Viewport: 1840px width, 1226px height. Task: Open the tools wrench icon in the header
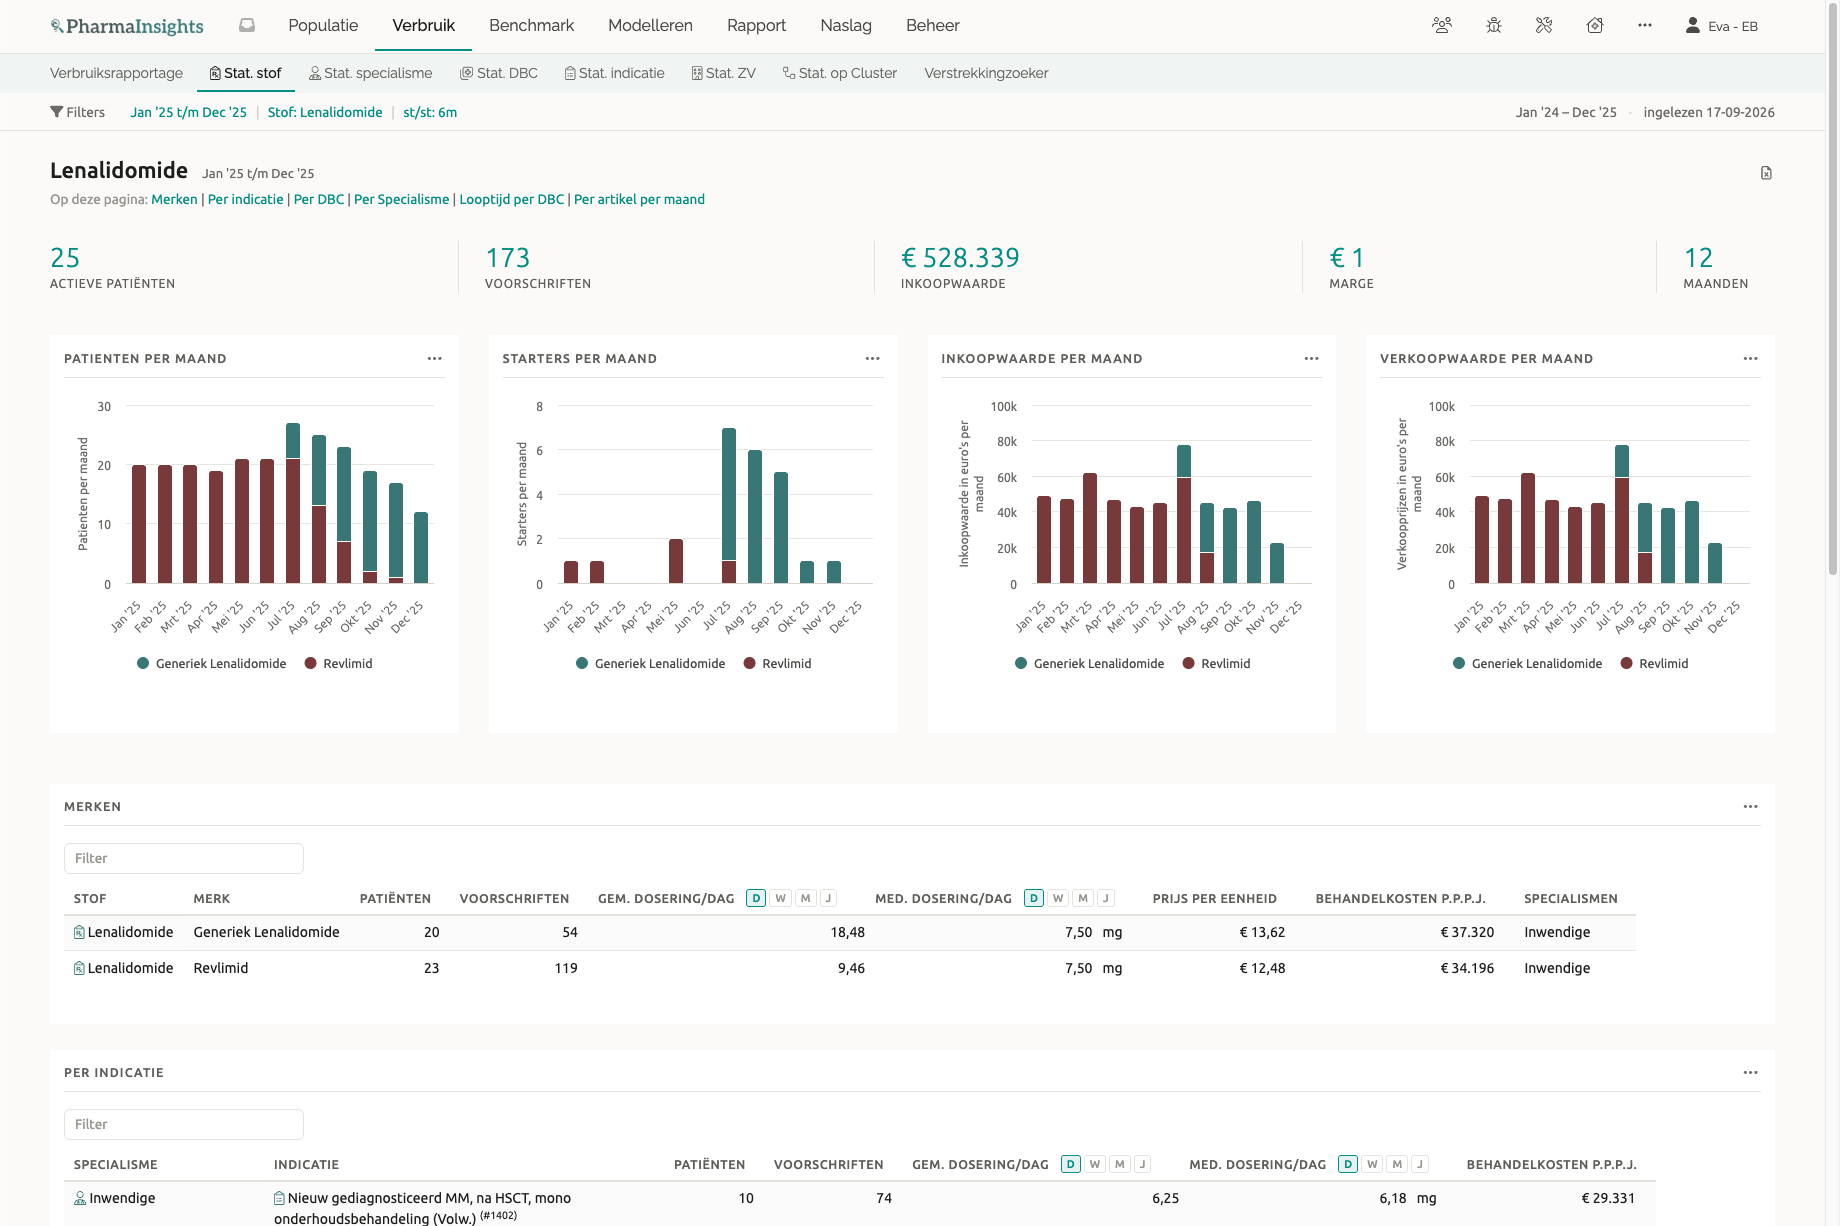pyautogui.click(x=1544, y=26)
